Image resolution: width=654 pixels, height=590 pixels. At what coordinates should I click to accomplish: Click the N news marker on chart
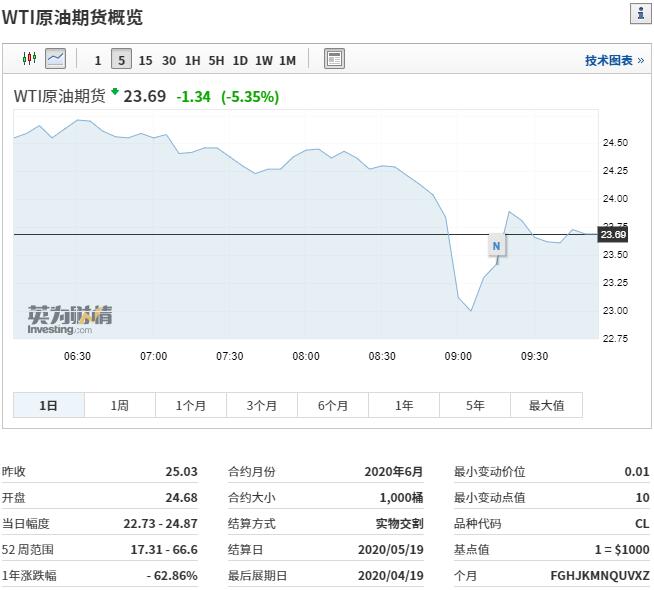496,246
